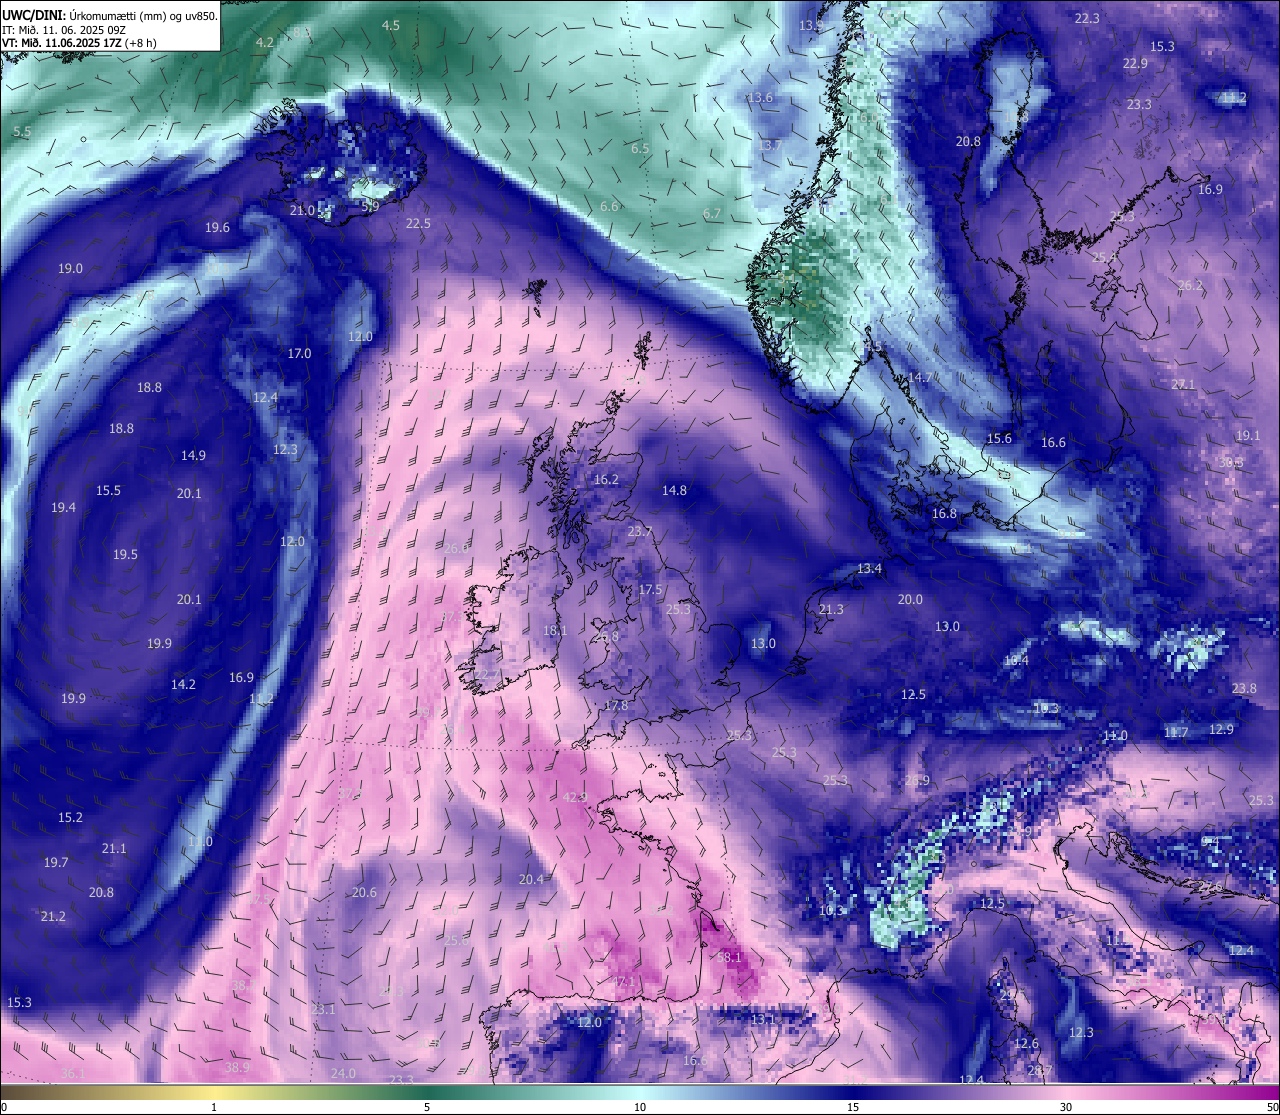Screen dimensions: 1280x1115
Task: Click the 42.9 value near Brittany
Action: pos(575,797)
